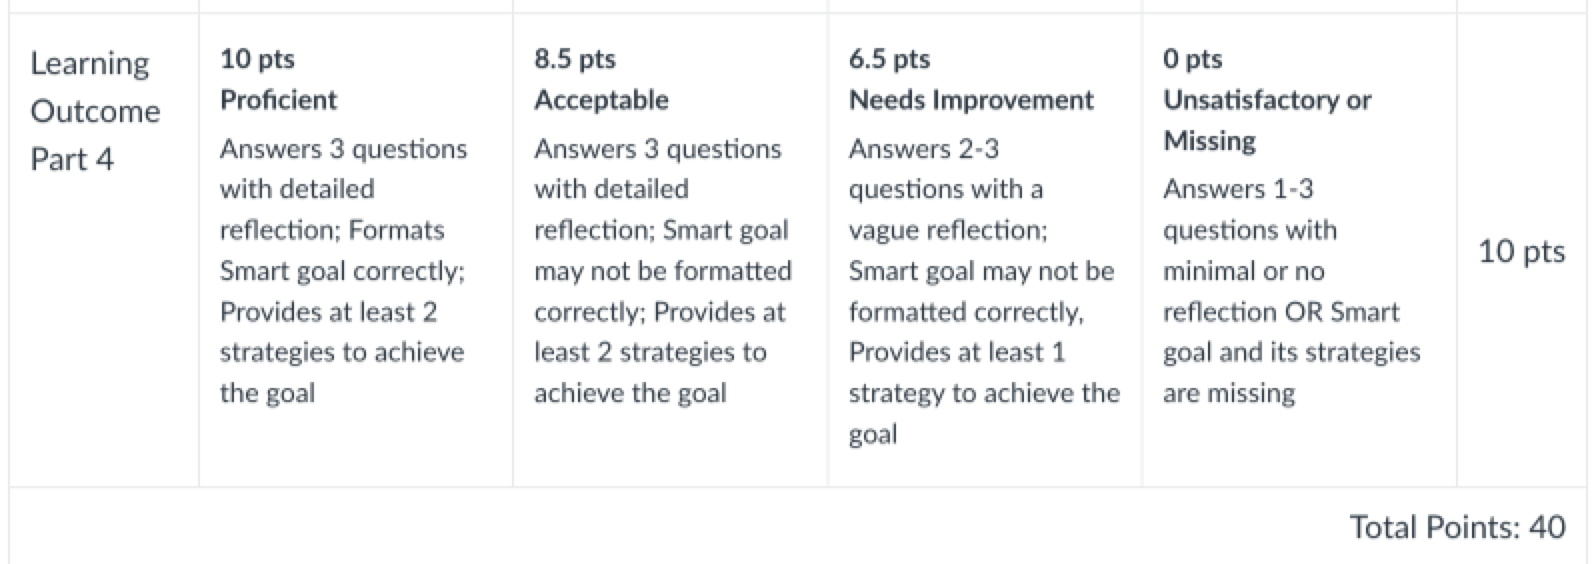Click the 10 pts criterion score cell
The image size is (1592, 564).
tap(1521, 251)
